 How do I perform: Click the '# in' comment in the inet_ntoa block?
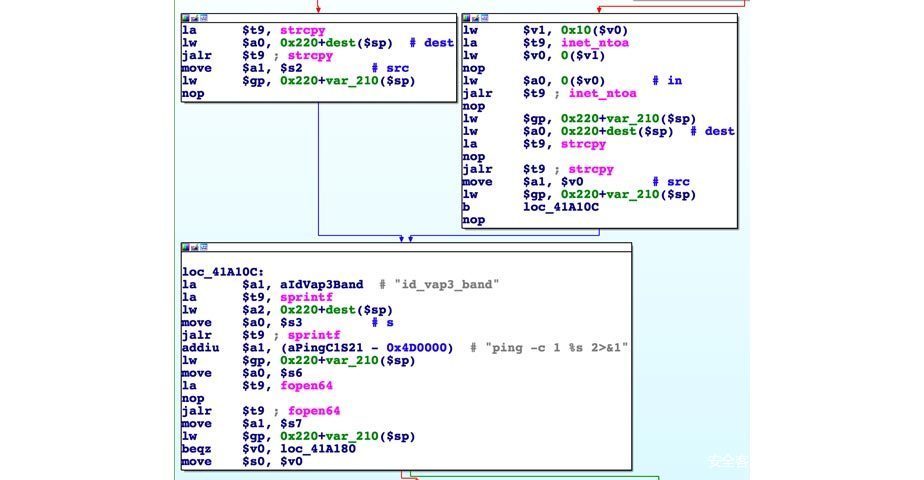click(666, 81)
